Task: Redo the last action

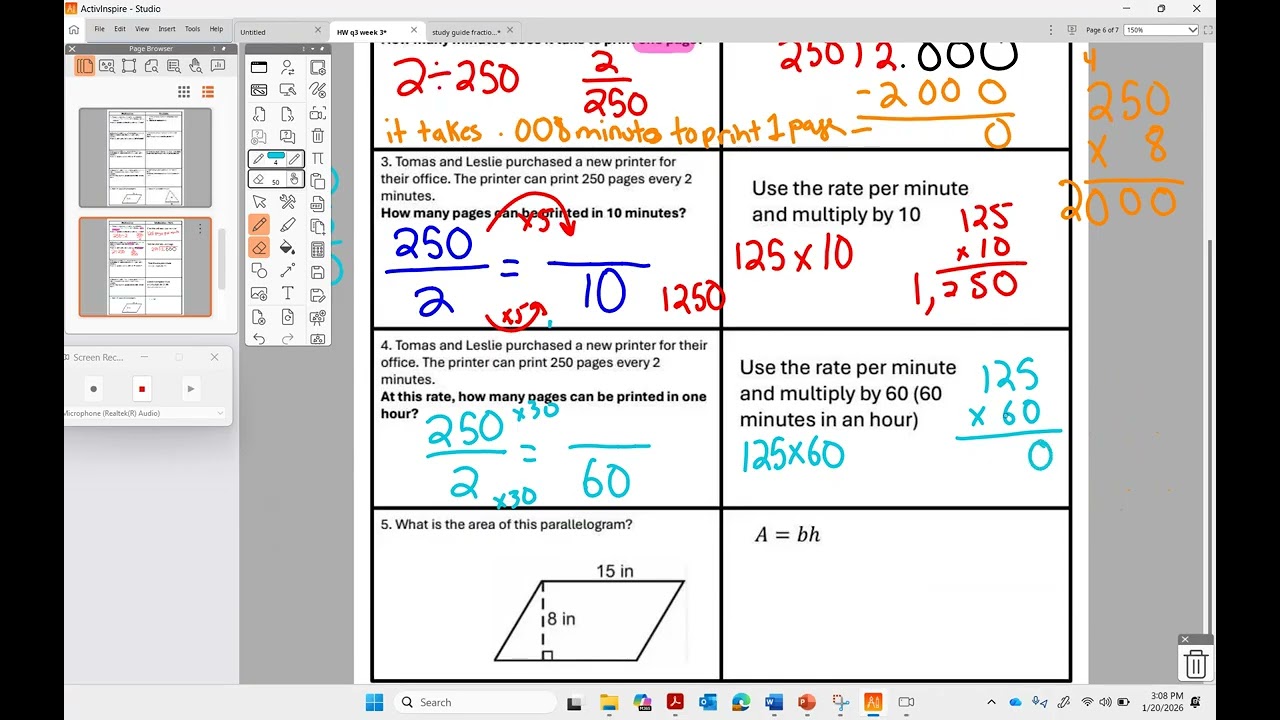Action: pos(289,338)
